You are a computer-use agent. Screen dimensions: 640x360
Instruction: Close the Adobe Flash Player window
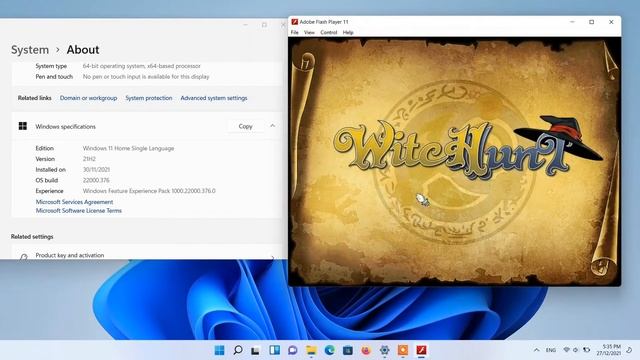pos(611,22)
